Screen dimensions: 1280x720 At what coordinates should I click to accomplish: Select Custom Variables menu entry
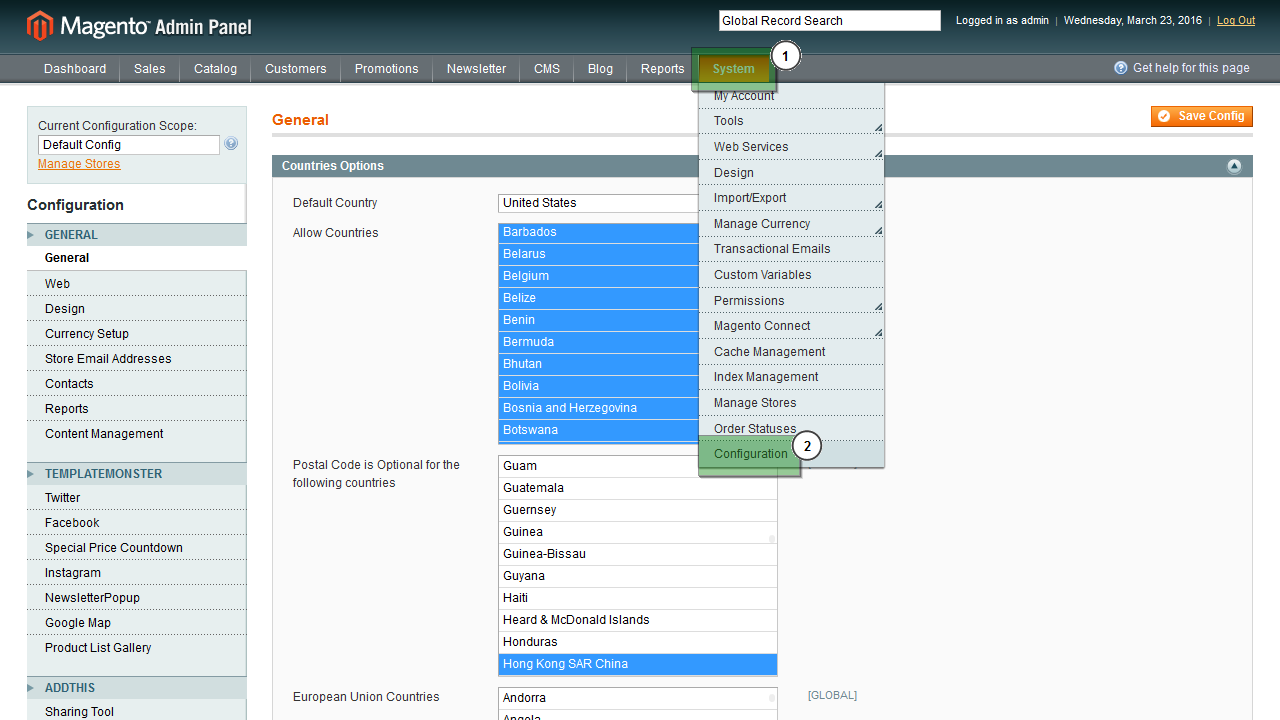click(x=791, y=275)
